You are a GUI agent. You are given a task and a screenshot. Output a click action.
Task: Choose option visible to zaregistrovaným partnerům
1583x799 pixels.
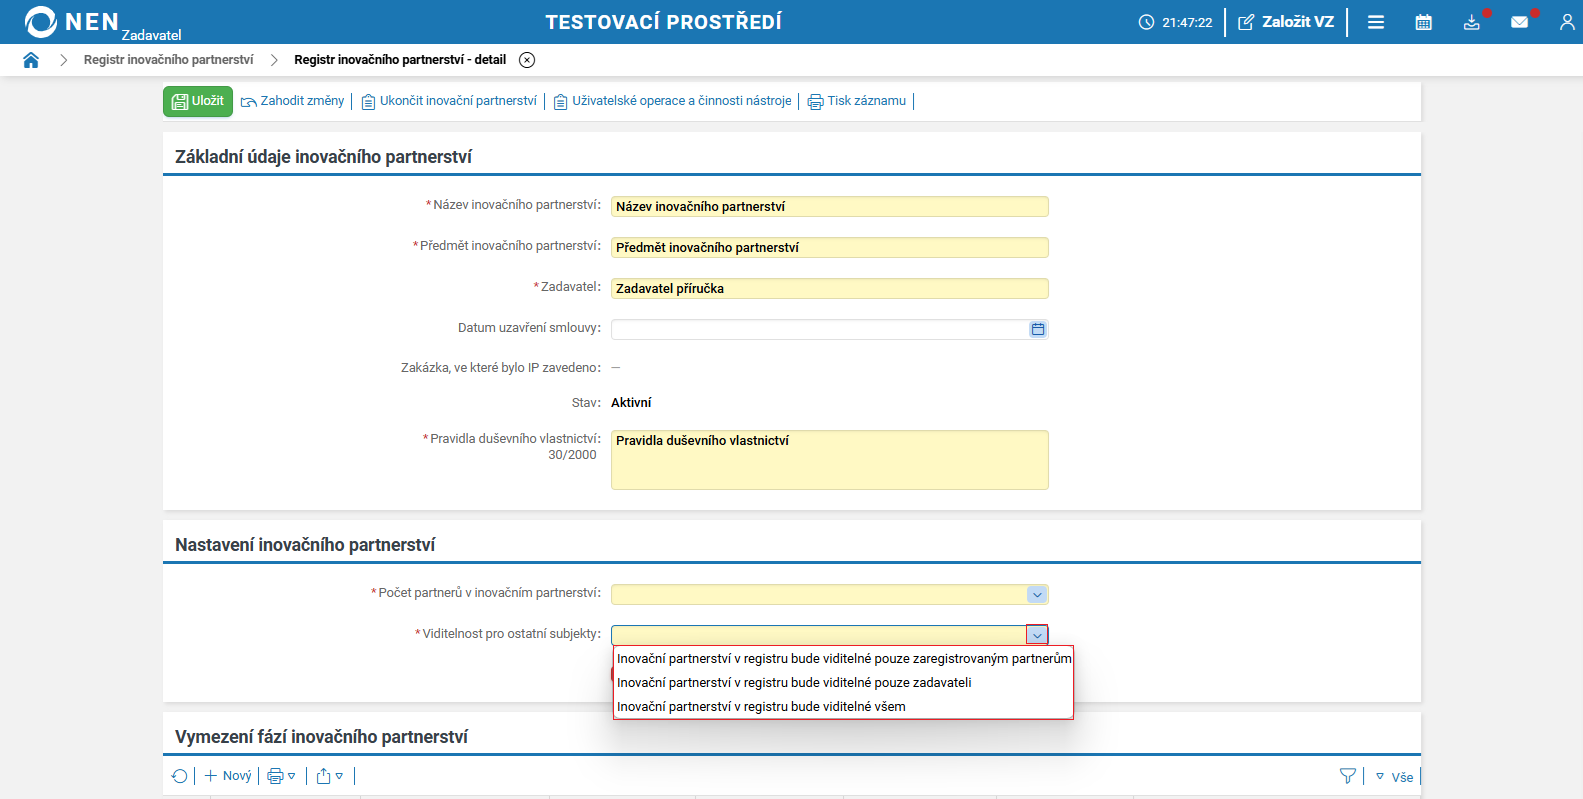(843, 659)
